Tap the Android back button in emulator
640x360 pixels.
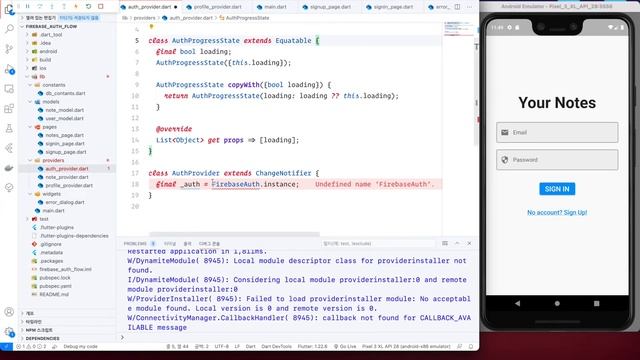518,303
